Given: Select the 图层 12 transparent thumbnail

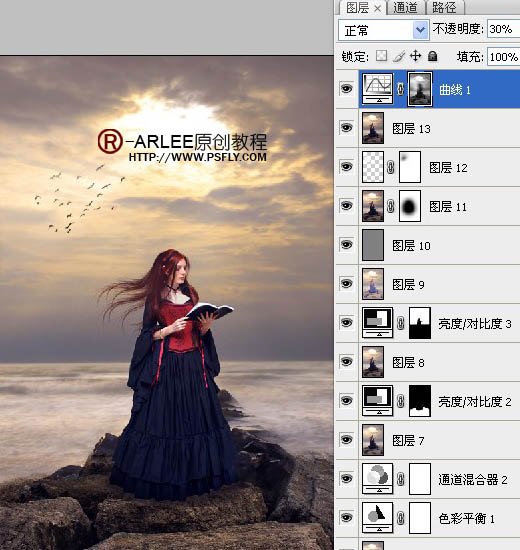Looking at the screenshot, I should [x=373, y=167].
